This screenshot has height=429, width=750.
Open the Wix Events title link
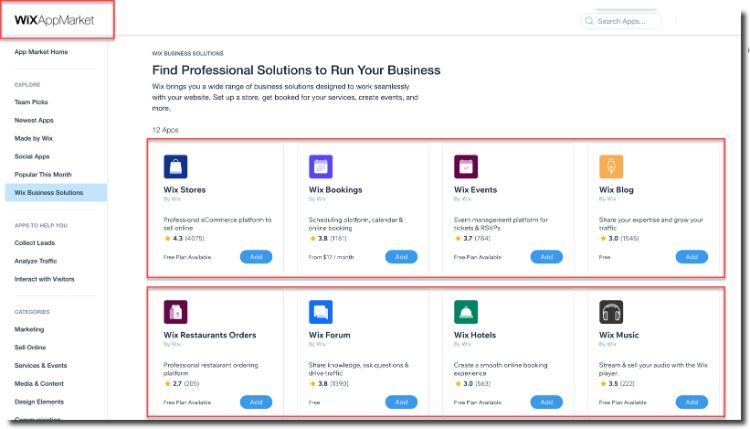(x=475, y=190)
